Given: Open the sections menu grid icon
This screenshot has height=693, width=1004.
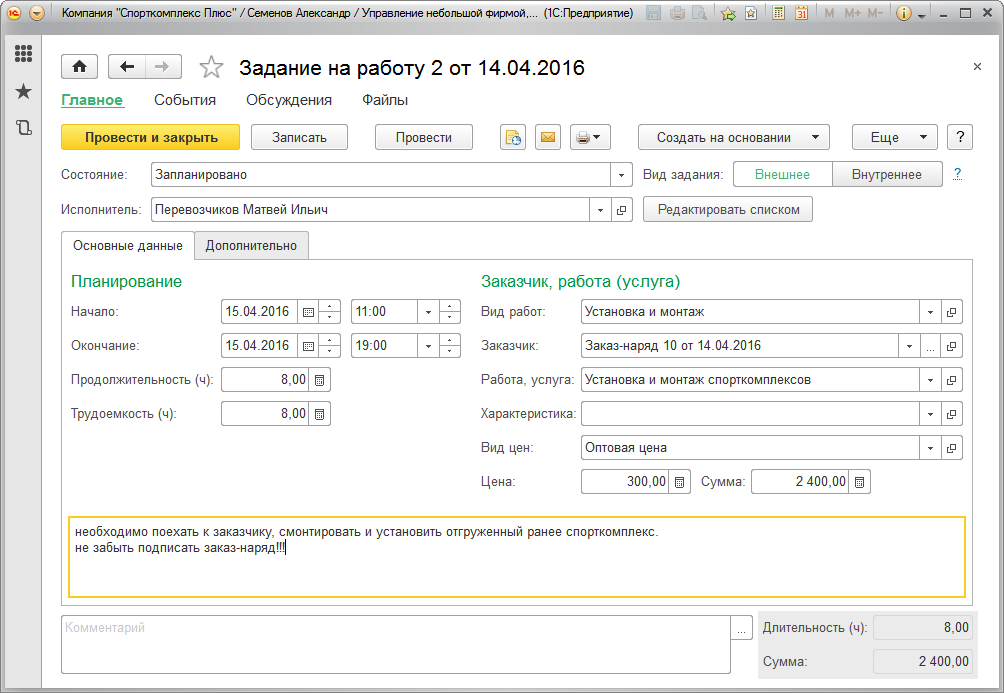Looking at the screenshot, I should [x=23, y=54].
